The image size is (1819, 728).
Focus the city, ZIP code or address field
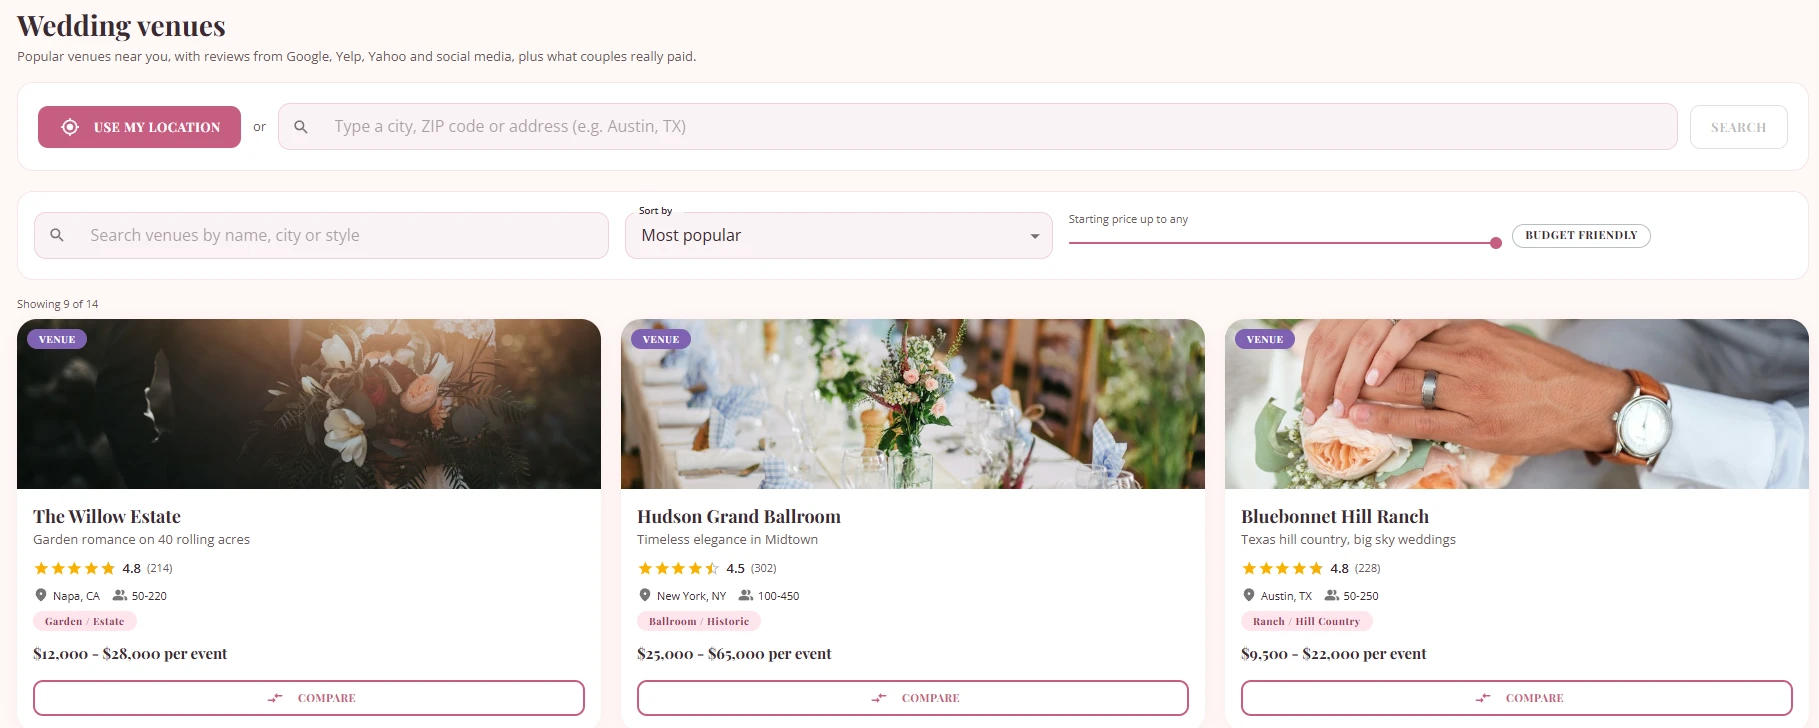(x=977, y=127)
